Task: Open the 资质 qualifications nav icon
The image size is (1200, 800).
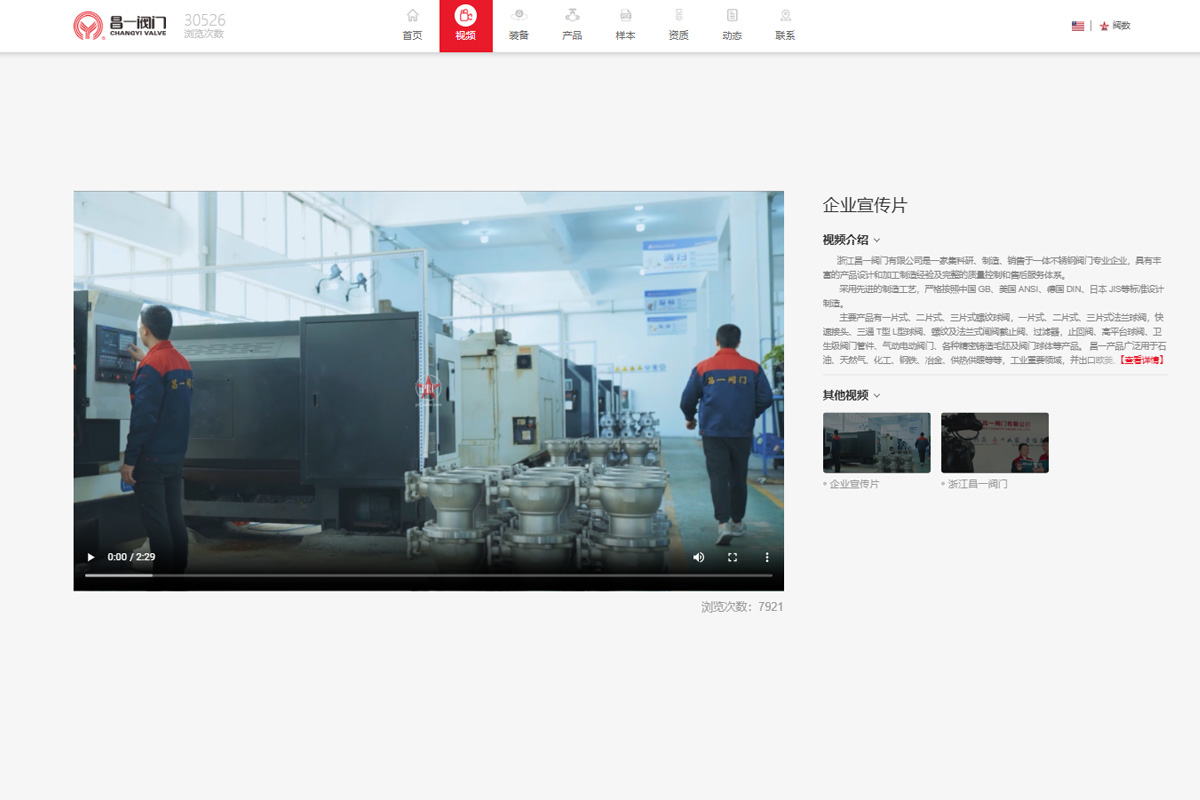Action: coord(679,16)
